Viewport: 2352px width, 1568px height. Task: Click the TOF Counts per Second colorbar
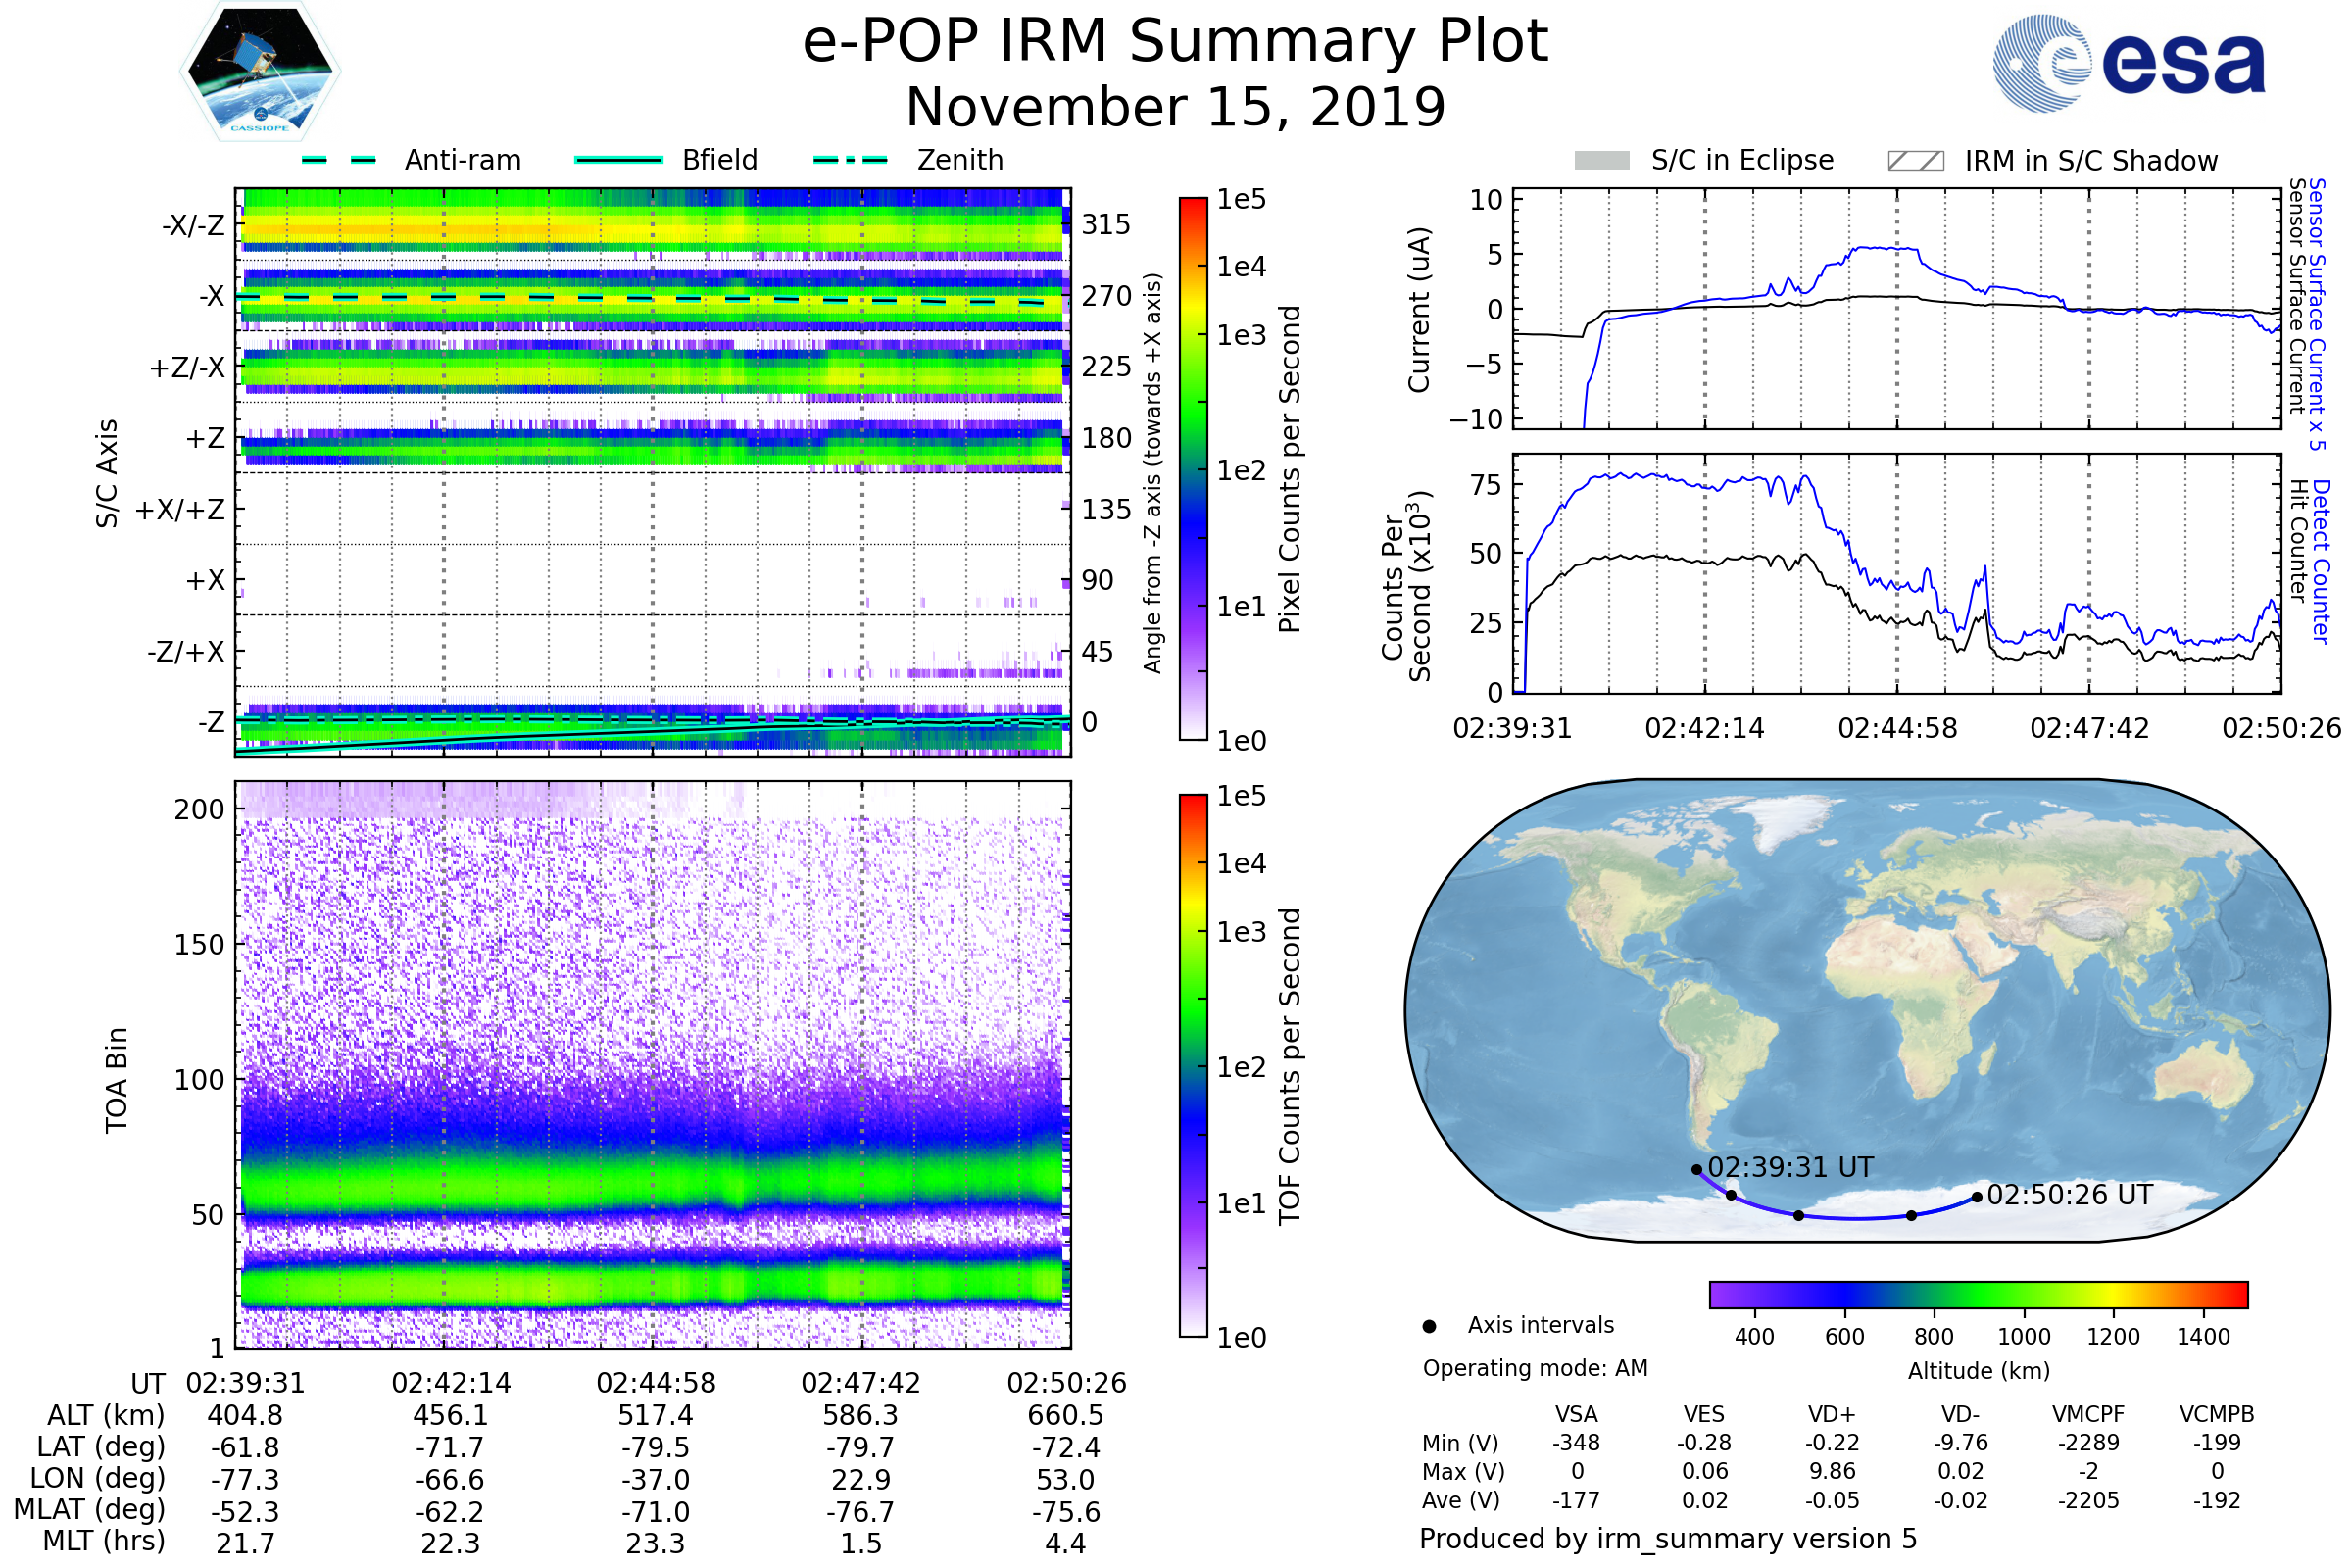click(1193, 1065)
